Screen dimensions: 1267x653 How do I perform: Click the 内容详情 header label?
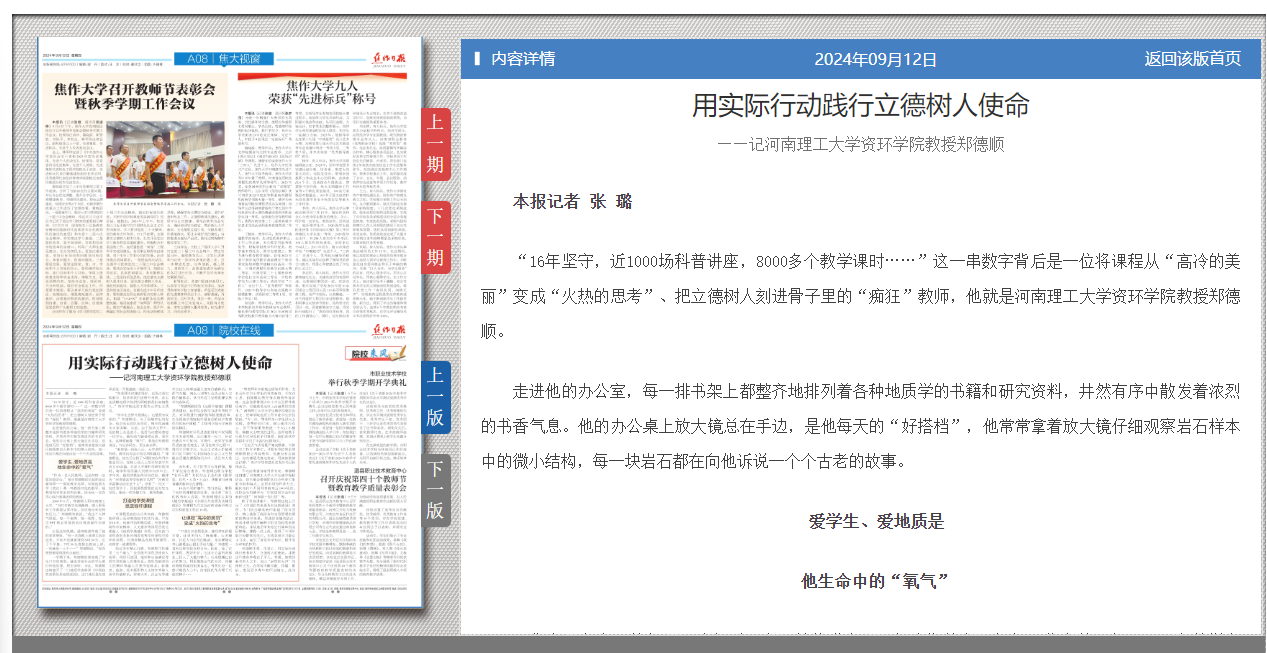point(522,59)
